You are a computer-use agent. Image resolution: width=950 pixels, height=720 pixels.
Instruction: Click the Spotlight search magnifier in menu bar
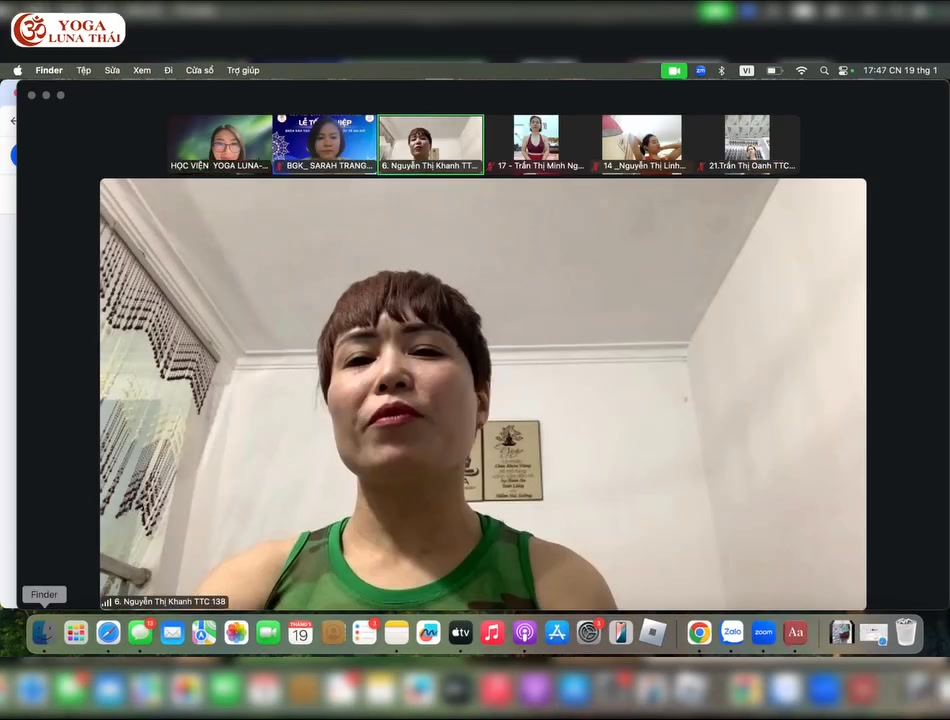(x=824, y=71)
